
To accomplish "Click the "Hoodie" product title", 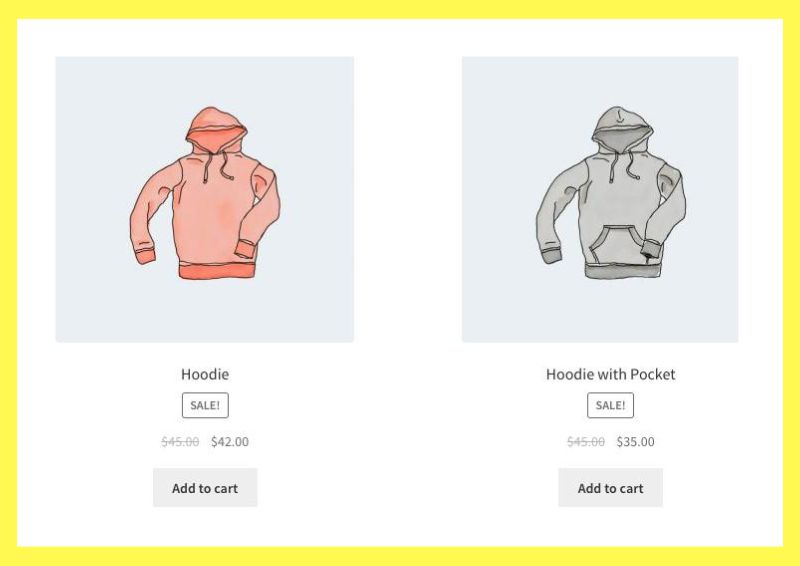I will [x=205, y=374].
